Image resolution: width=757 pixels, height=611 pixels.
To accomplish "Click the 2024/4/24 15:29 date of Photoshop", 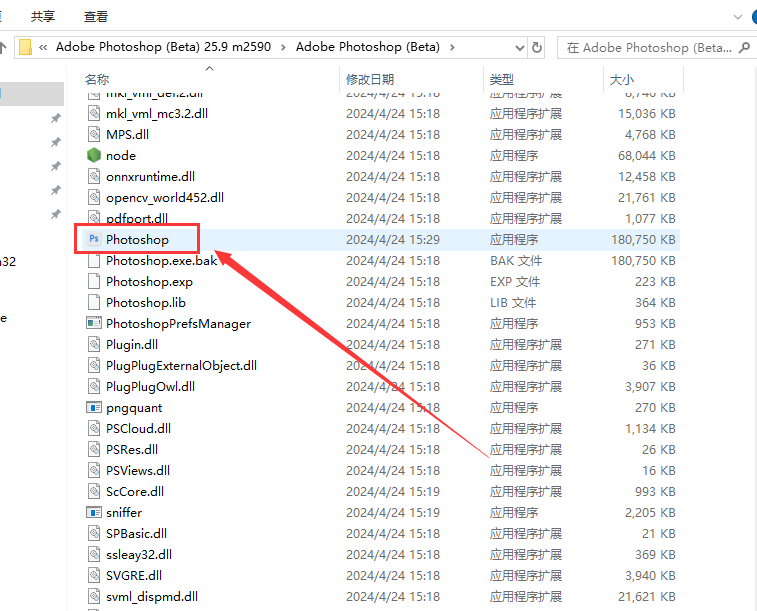I will pos(393,239).
